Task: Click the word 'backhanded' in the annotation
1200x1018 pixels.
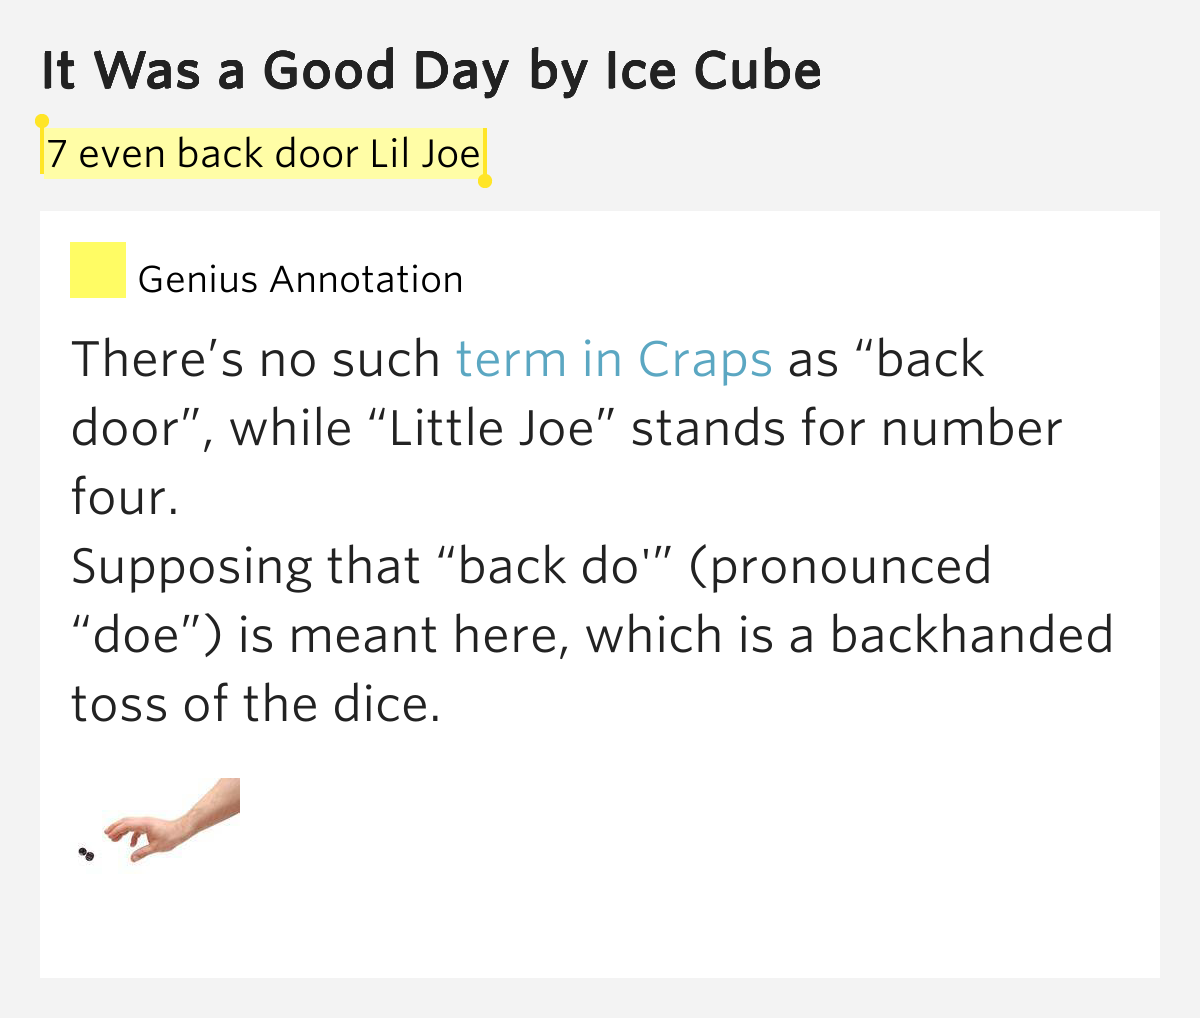Action: click(x=971, y=635)
